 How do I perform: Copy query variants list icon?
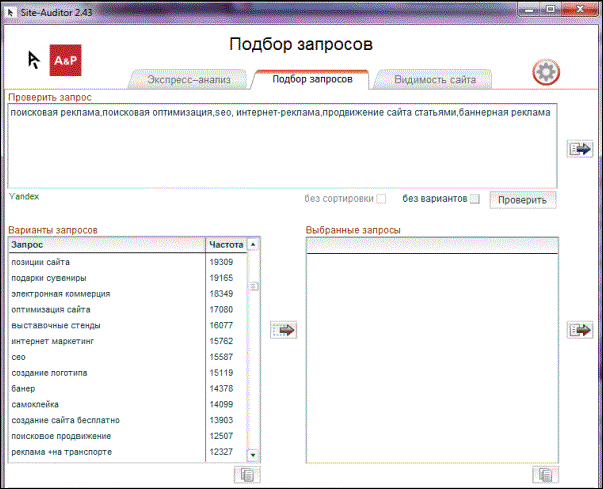pos(247,476)
